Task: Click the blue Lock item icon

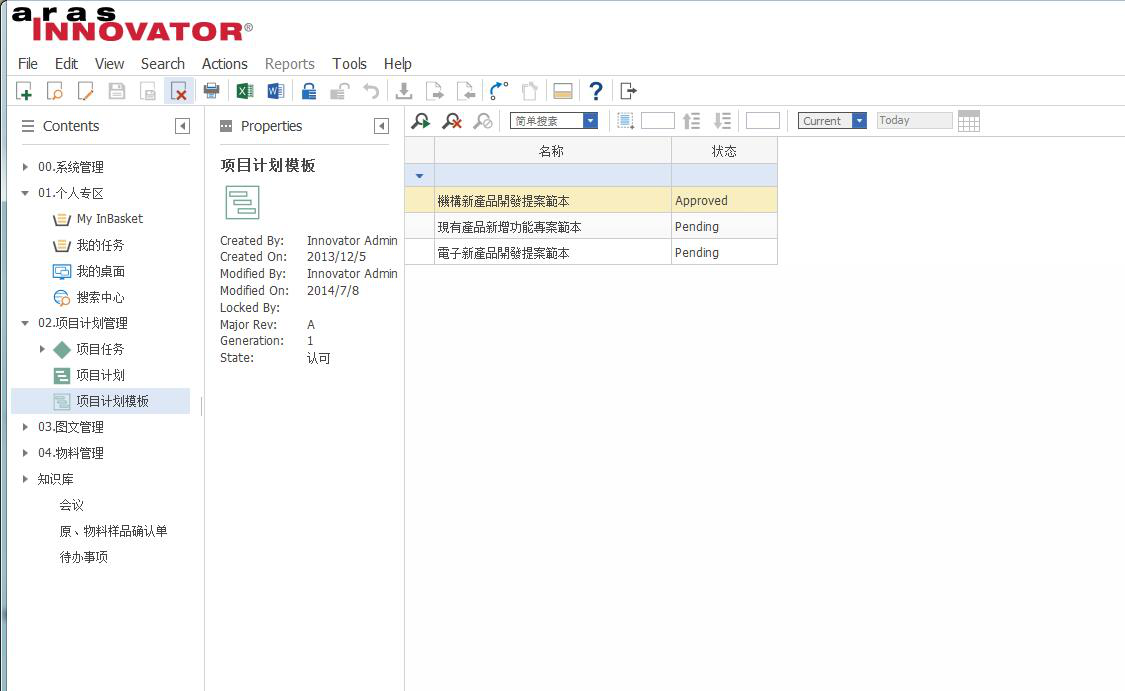Action: 309,92
